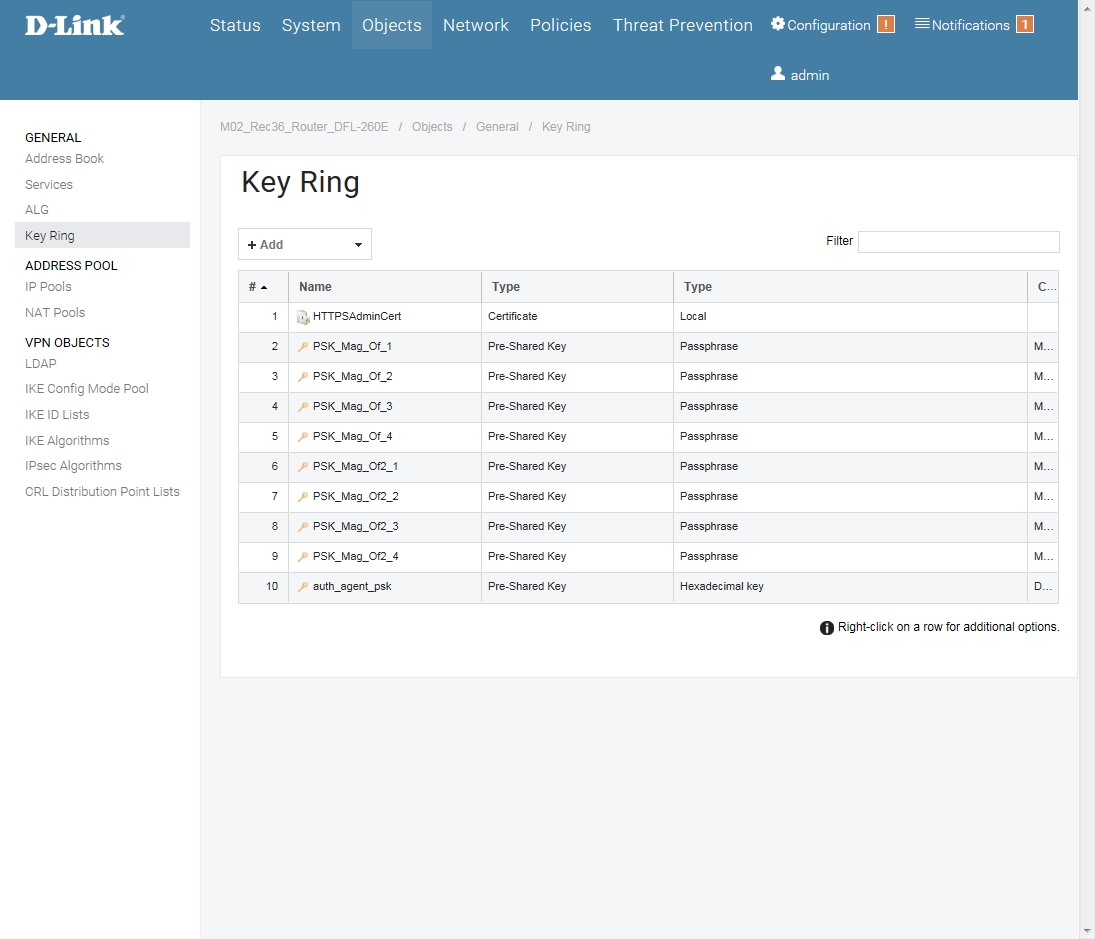Click the Configuration gear icon
The width and height of the screenshot is (1095, 939).
click(778, 24)
